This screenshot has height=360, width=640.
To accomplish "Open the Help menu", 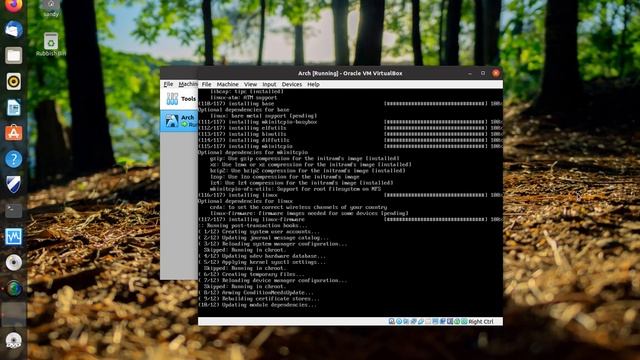I will tap(313, 84).
